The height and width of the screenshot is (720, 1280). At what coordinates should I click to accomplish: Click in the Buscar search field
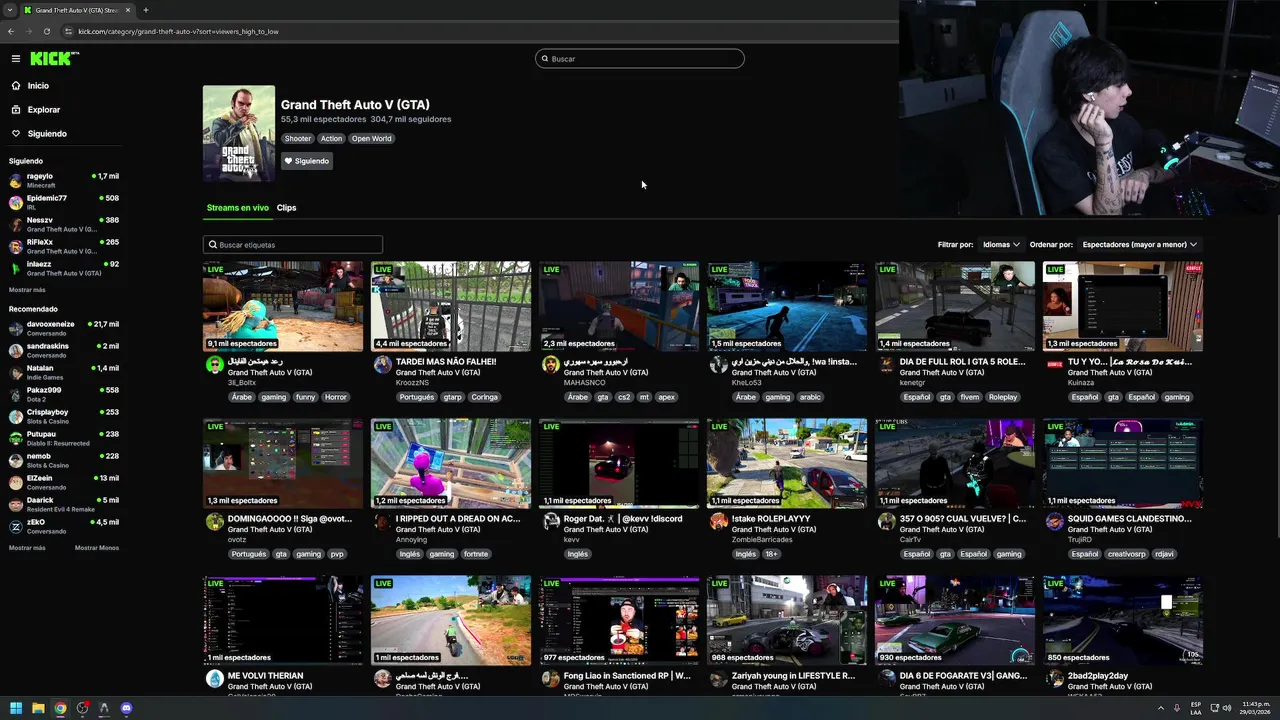point(640,59)
